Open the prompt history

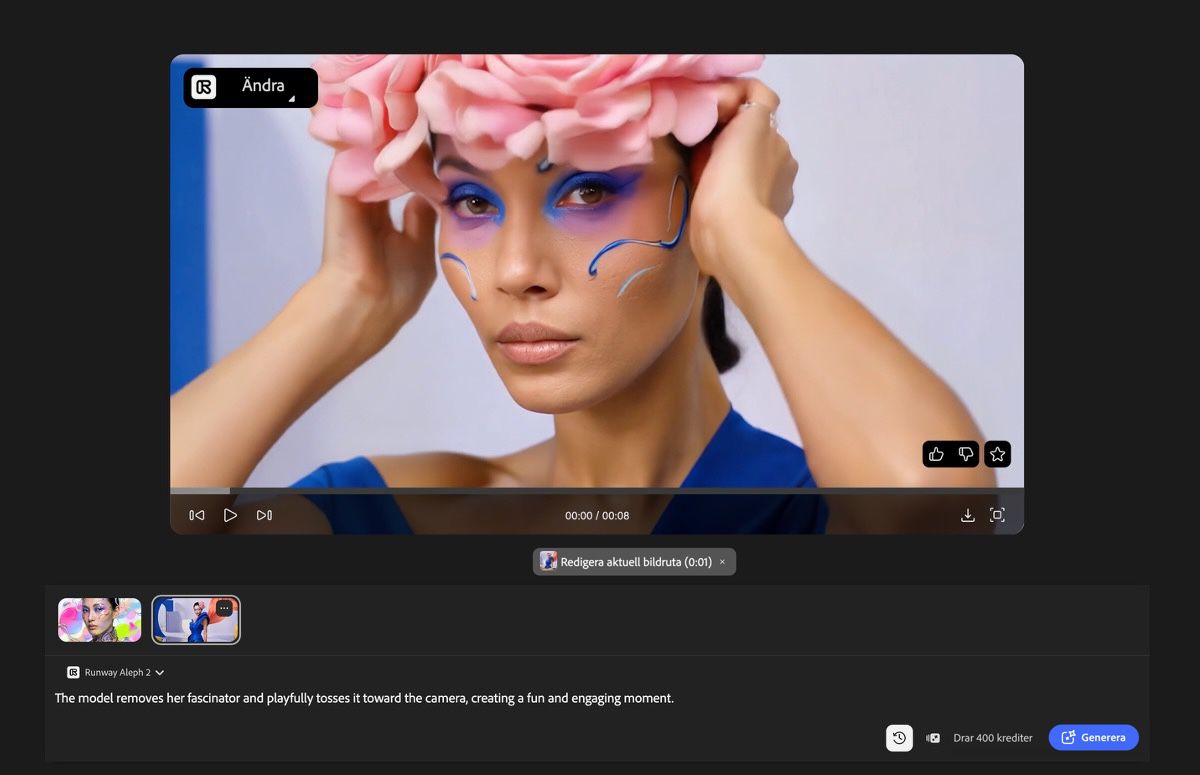[x=899, y=738]
